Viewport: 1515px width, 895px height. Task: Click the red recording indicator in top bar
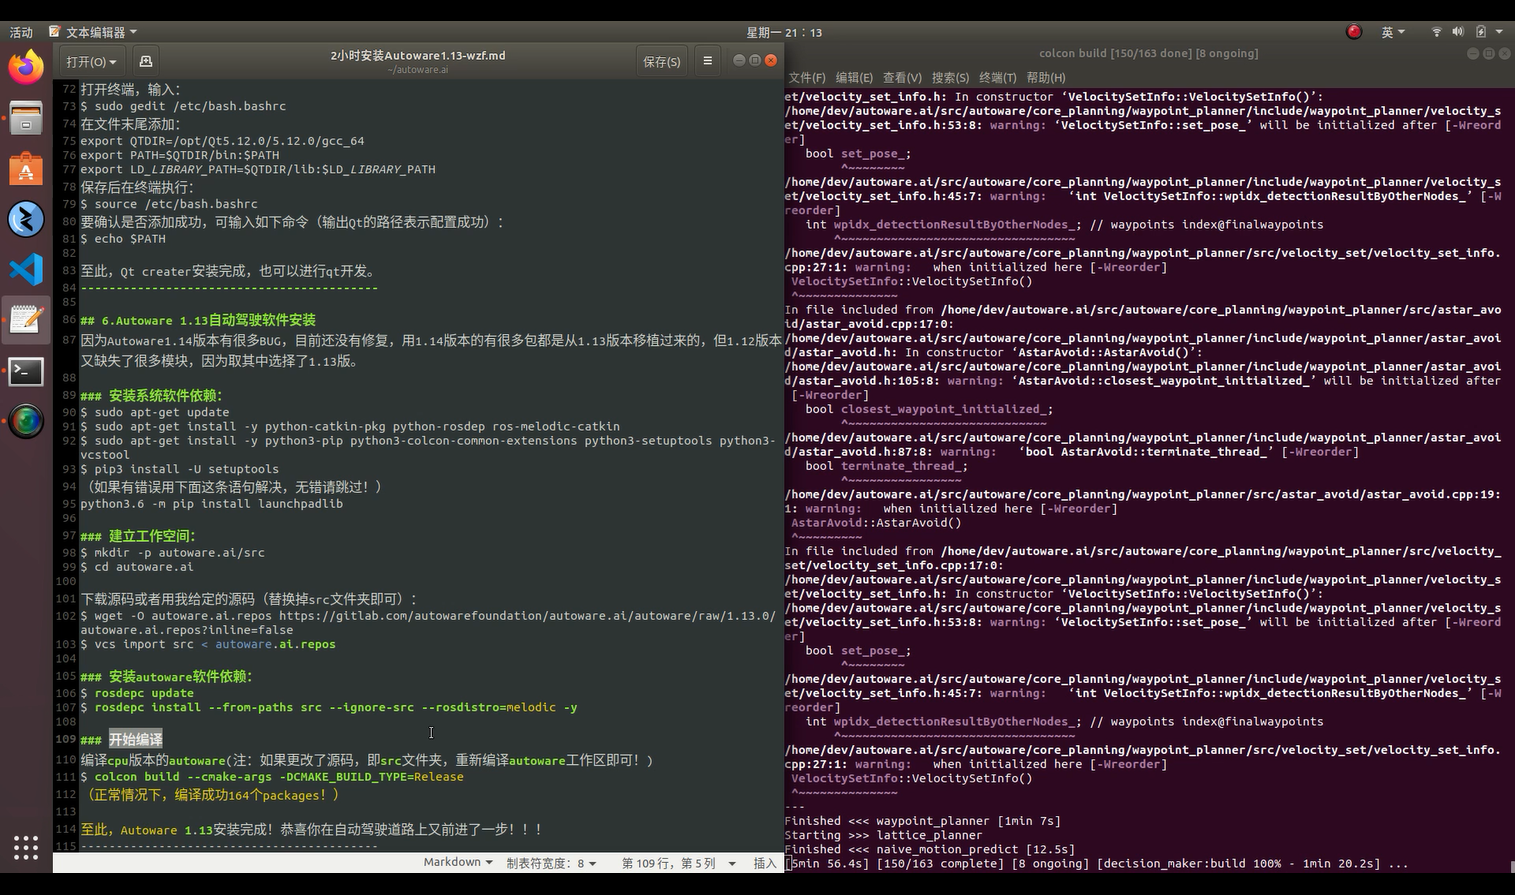[1354, 32]
